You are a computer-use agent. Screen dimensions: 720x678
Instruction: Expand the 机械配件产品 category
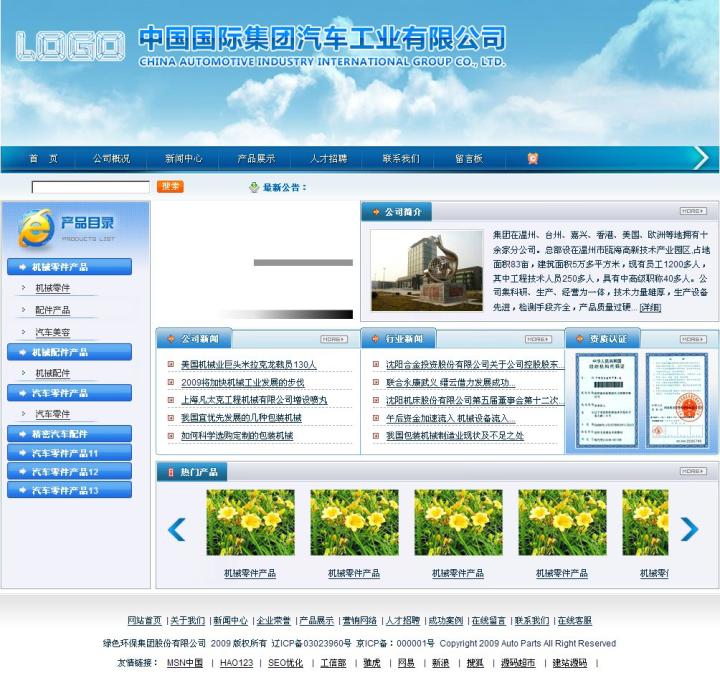(x=69, y=352)
